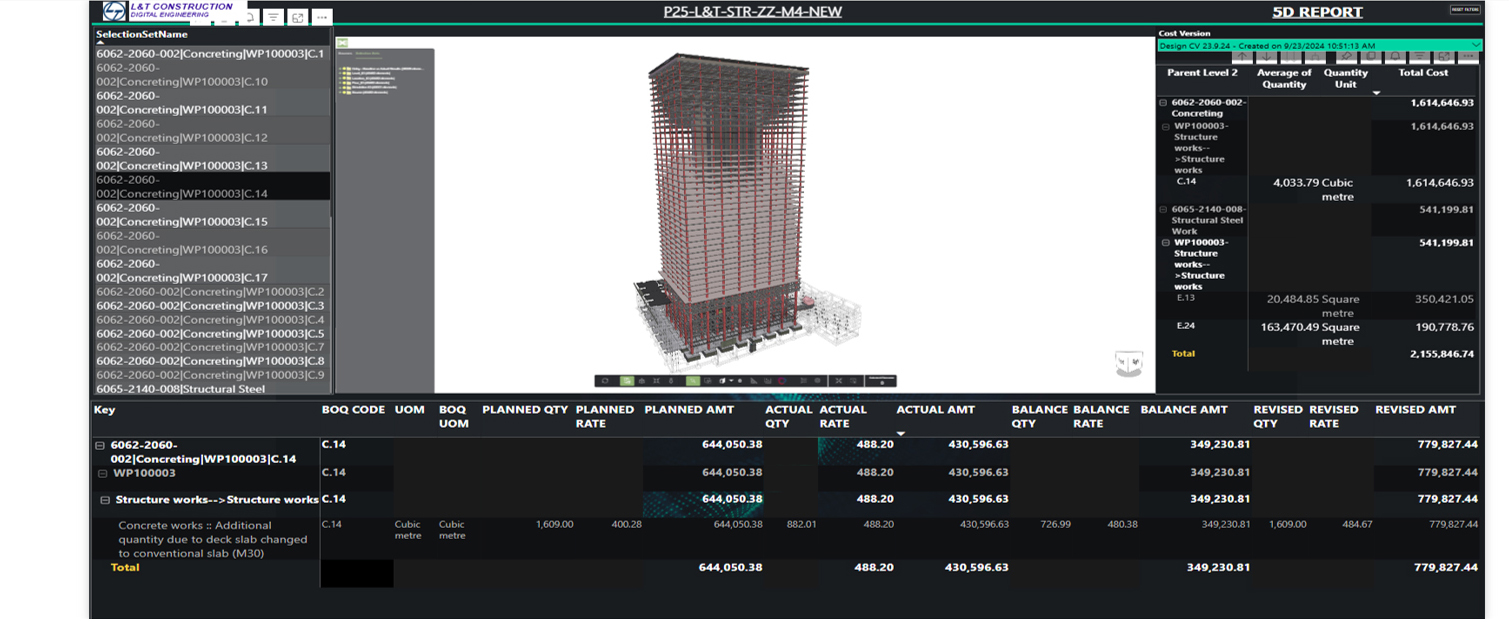Open focus mode on cost table visual

(1443, 57)
